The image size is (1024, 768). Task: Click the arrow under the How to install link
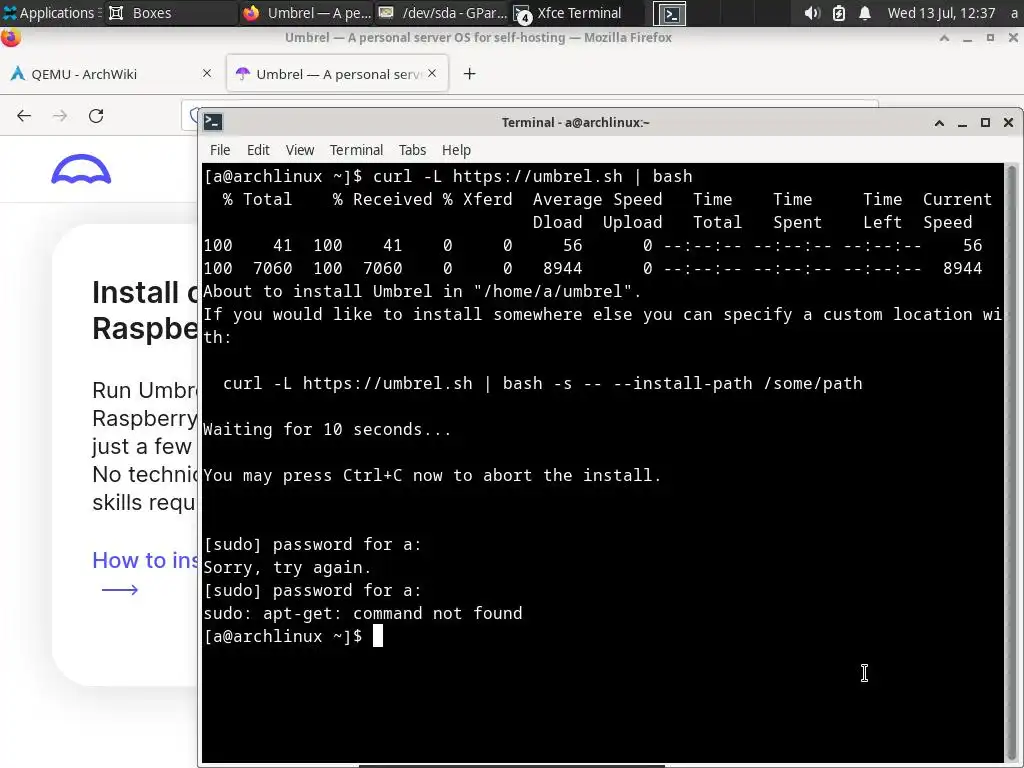[x=120, y=590]
